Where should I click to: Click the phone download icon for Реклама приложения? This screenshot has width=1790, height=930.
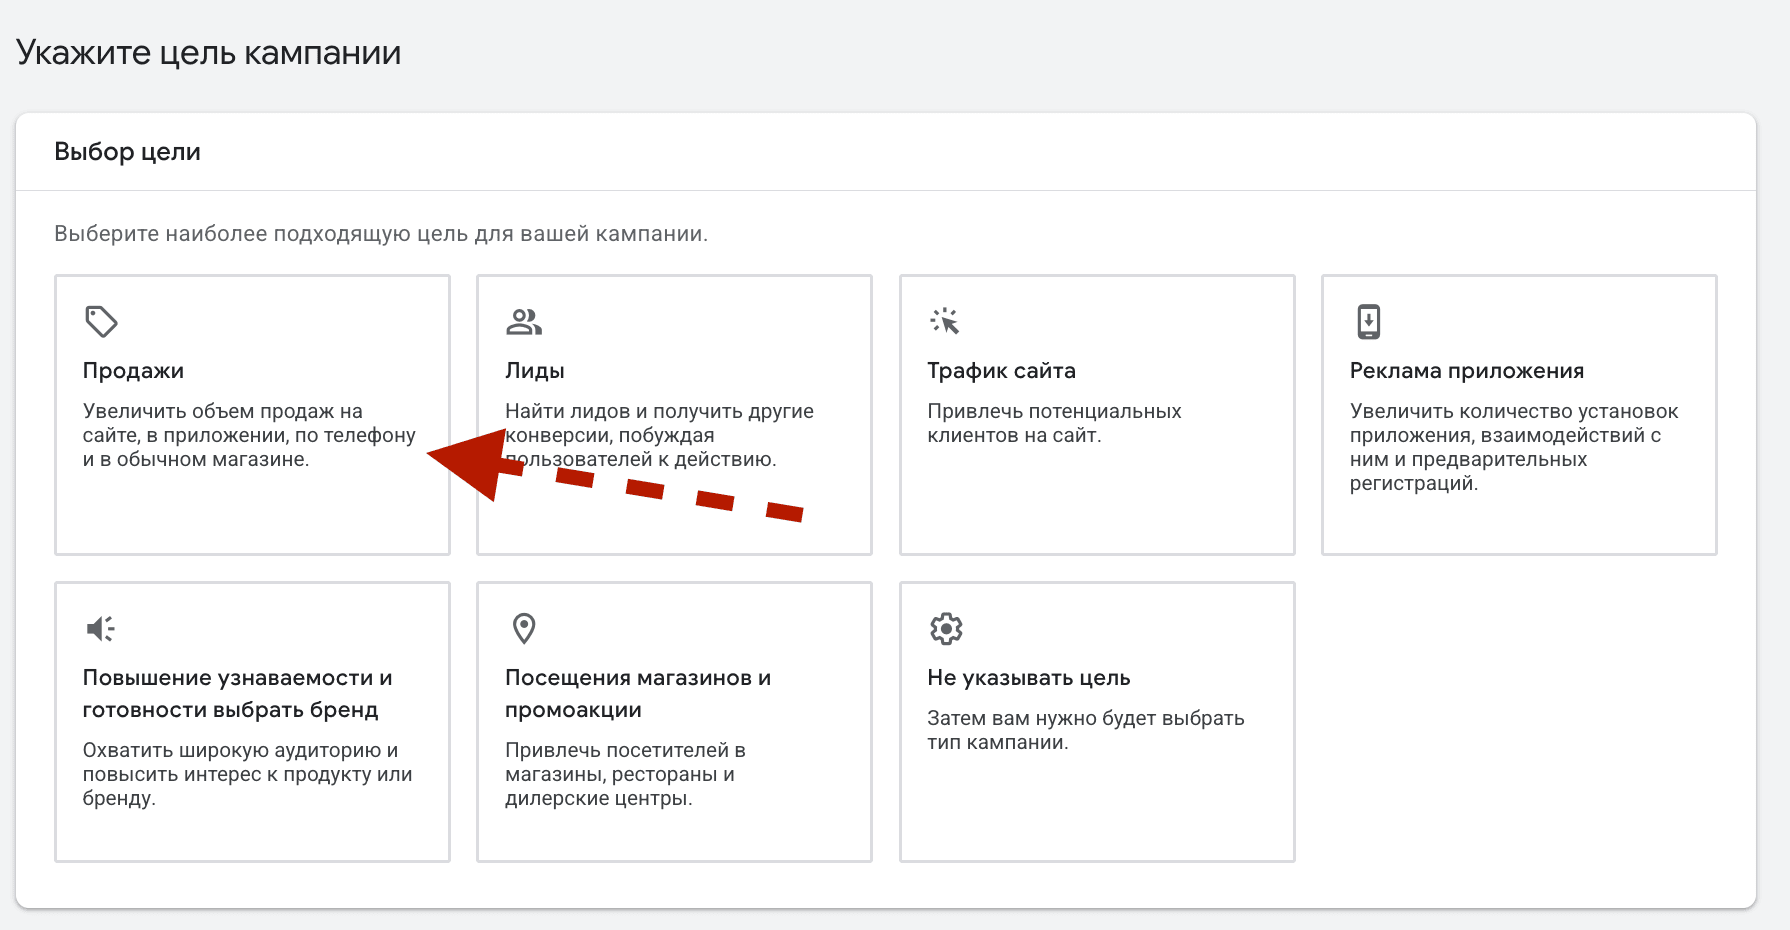pos(1369,322)
